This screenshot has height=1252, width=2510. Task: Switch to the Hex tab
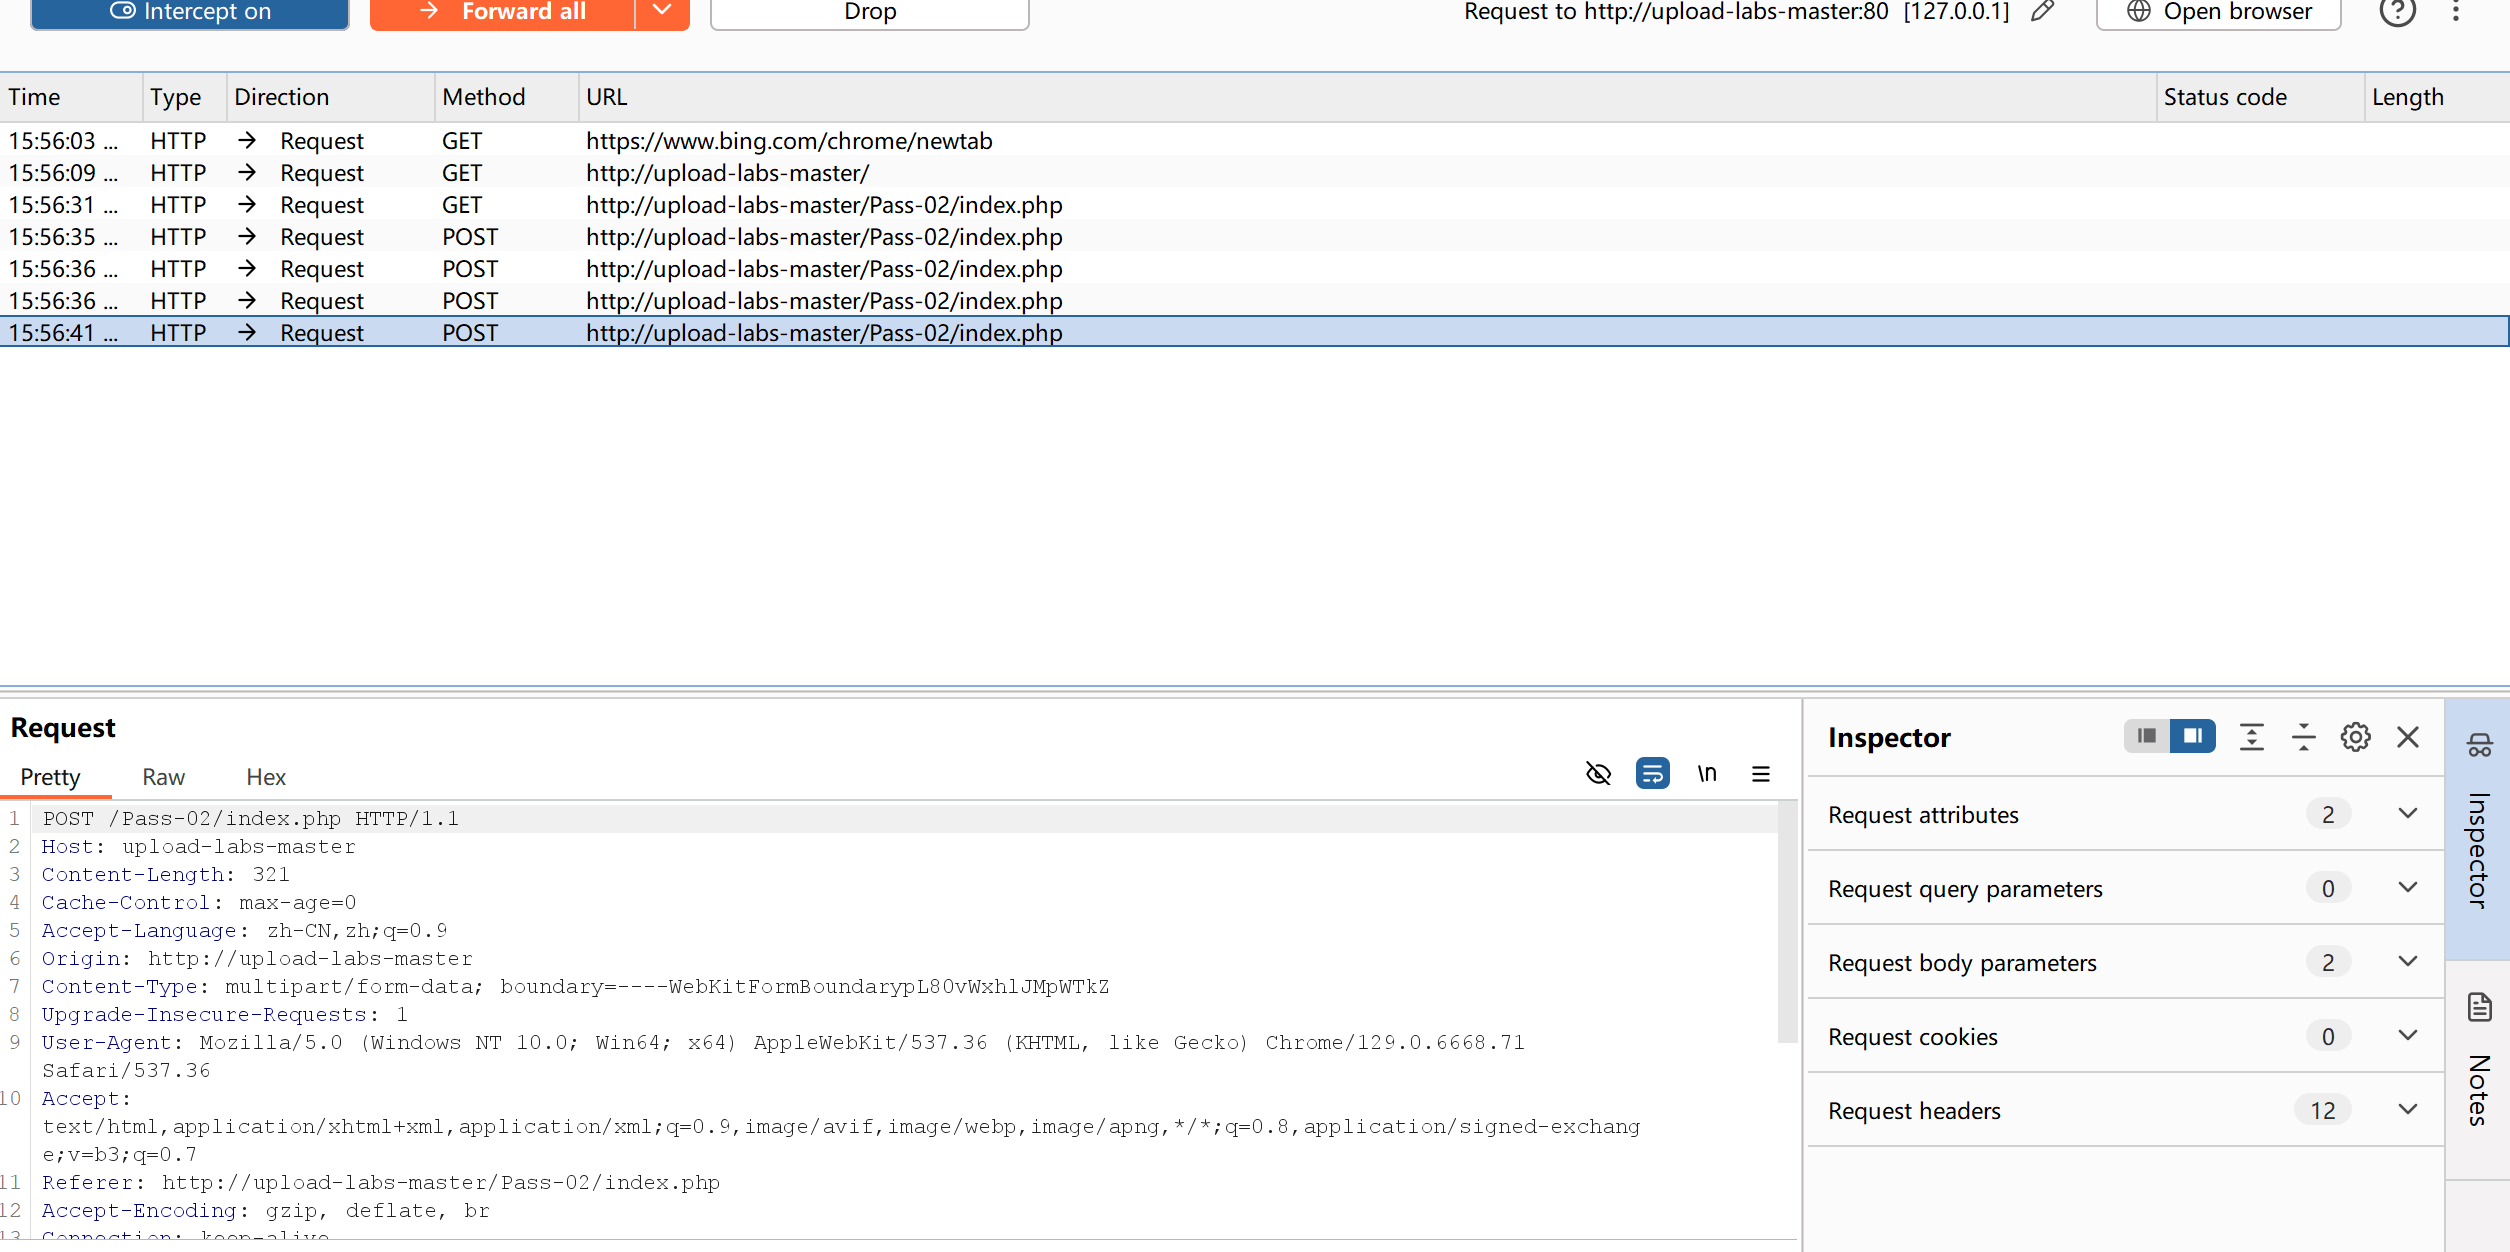tap(266, 777)
